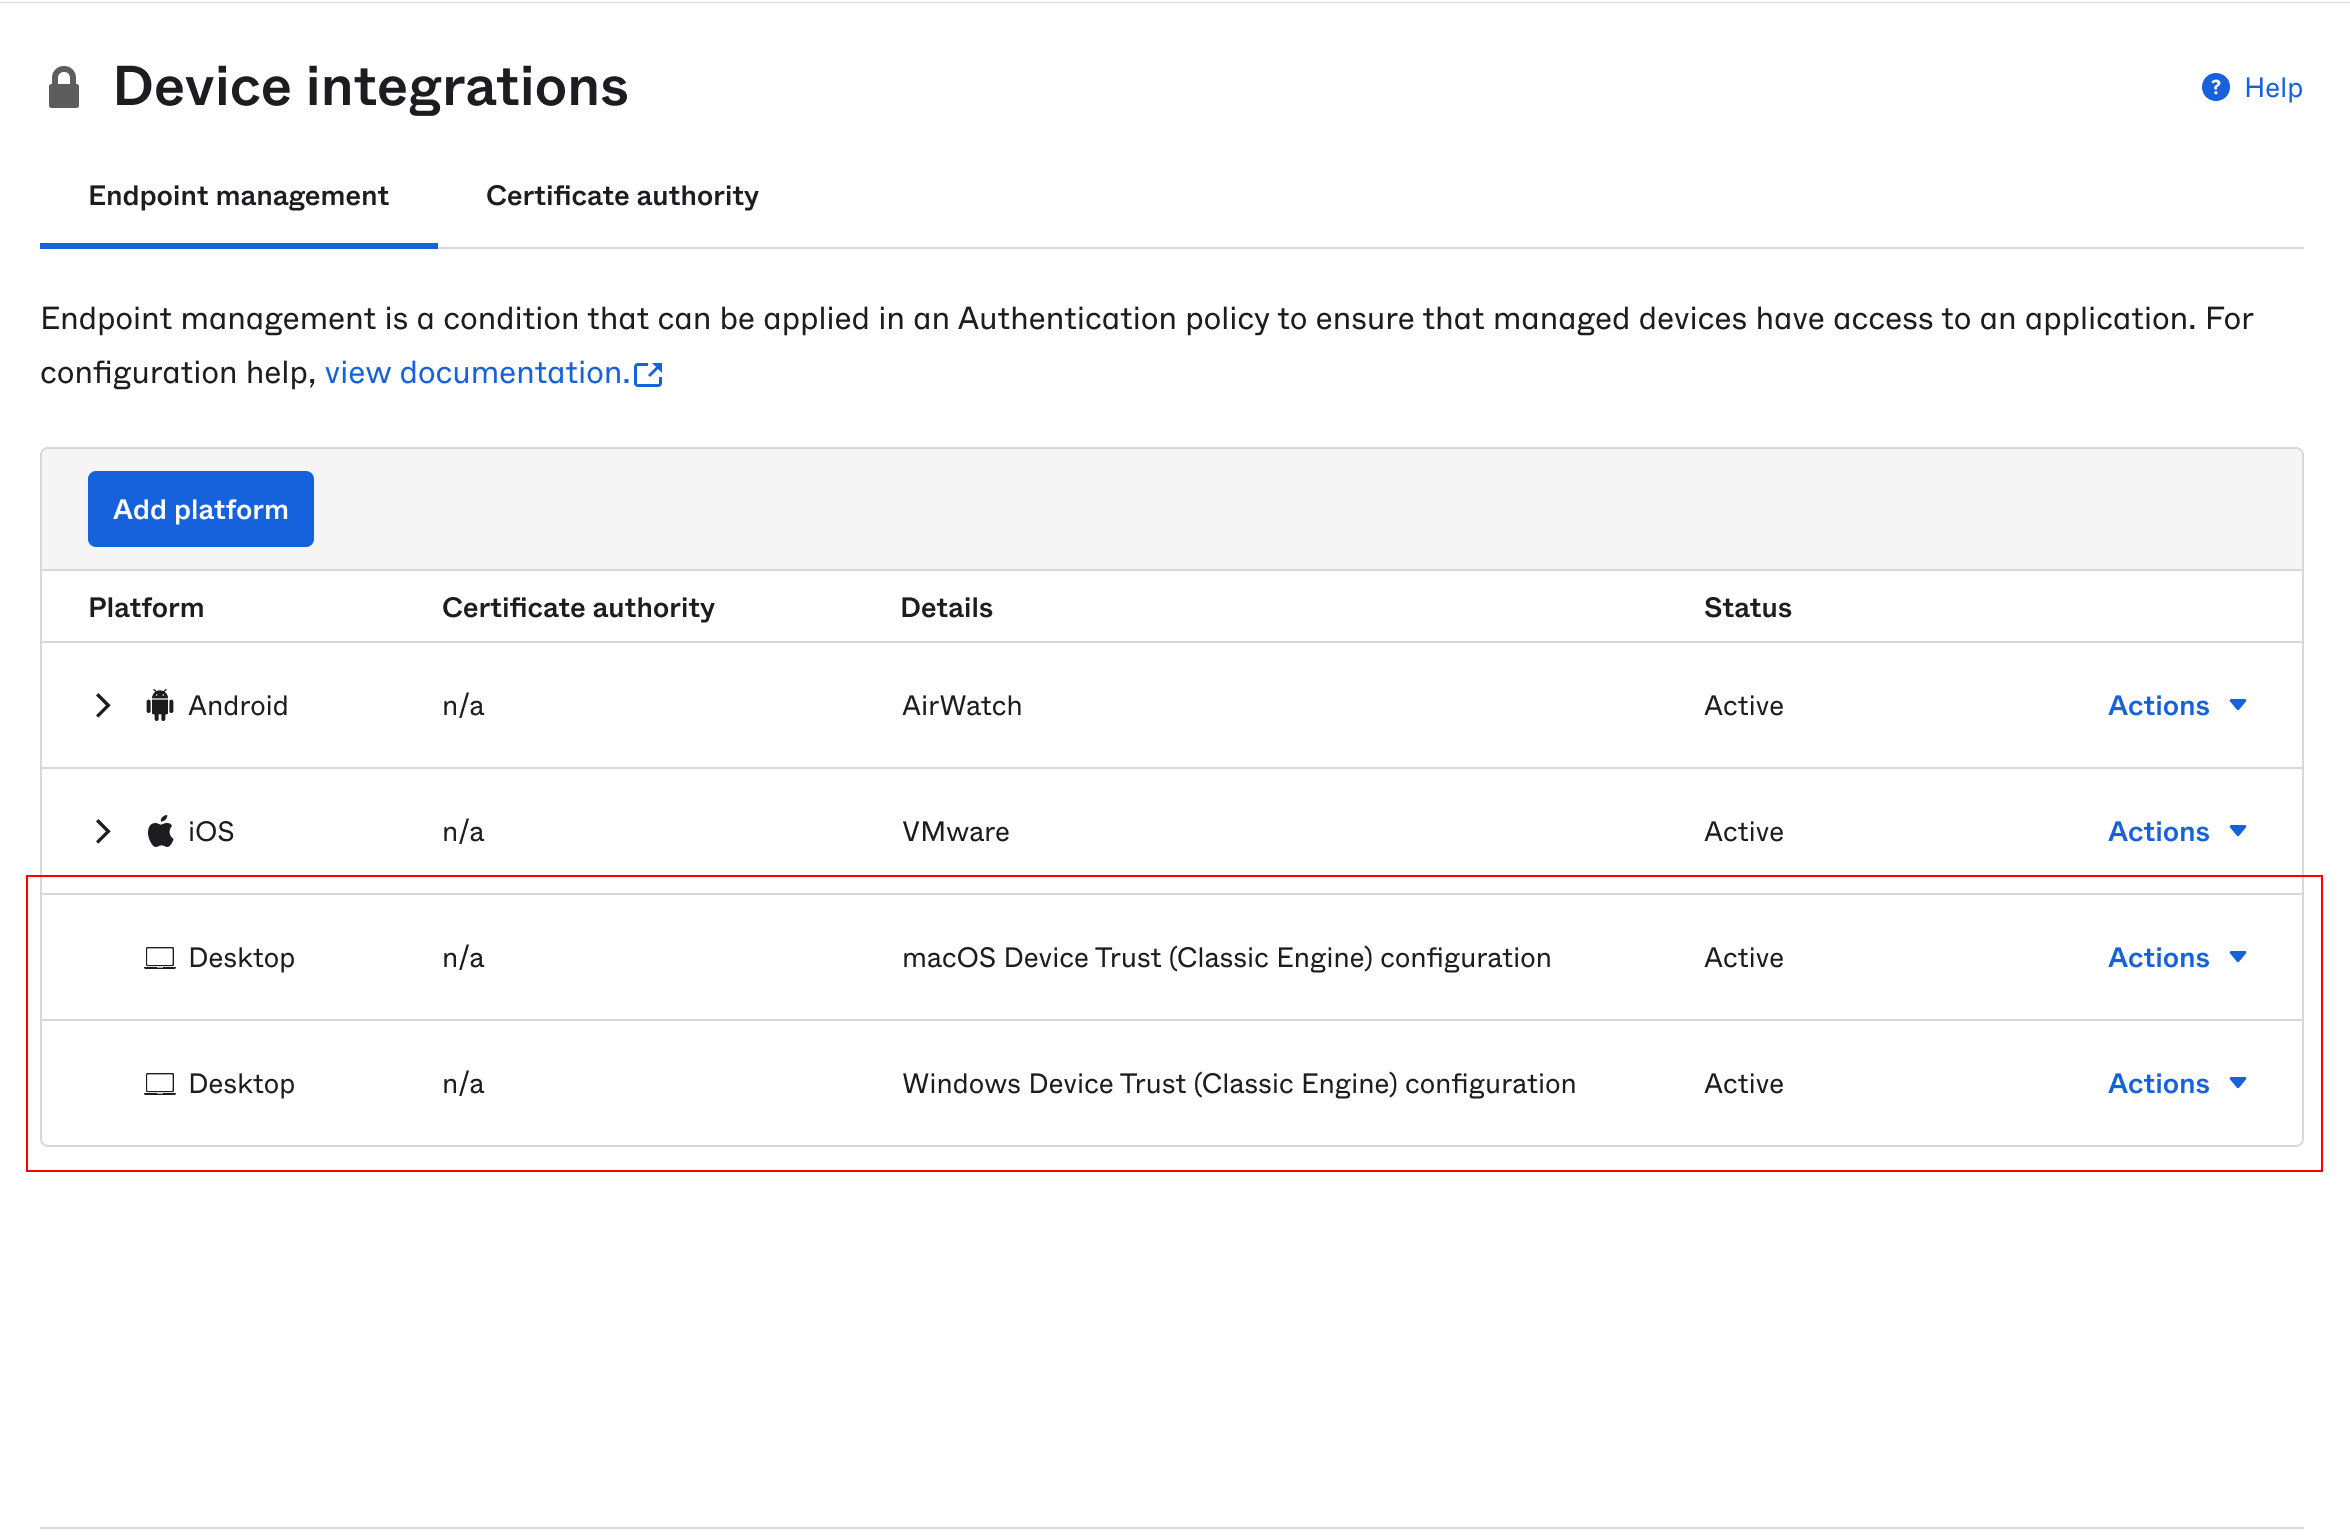Click the dropdown arrow next to Android Actions
Viewport: 2350px width, 1535px height.
click(x=2238, y=705)
